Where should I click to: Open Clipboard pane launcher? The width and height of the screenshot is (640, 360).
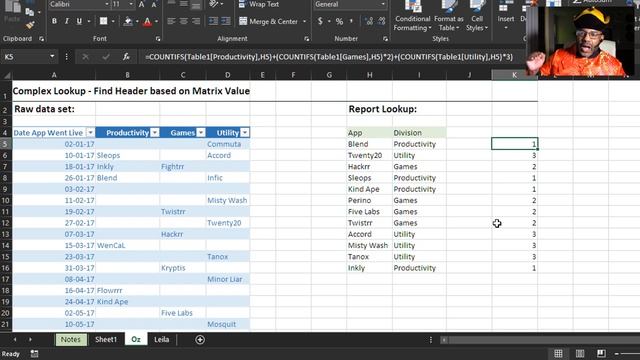[x=41, y=39]
